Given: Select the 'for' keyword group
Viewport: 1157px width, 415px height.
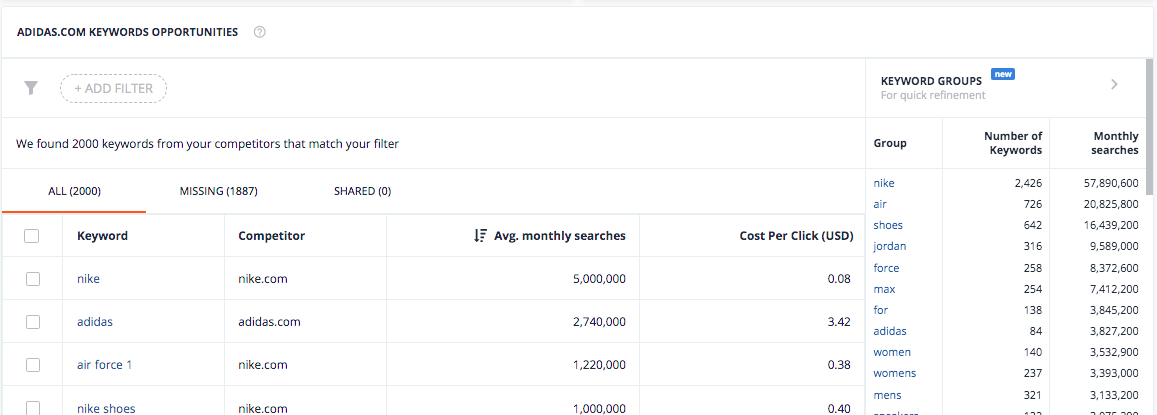Looking at the screenshot, I should (880, 310).
